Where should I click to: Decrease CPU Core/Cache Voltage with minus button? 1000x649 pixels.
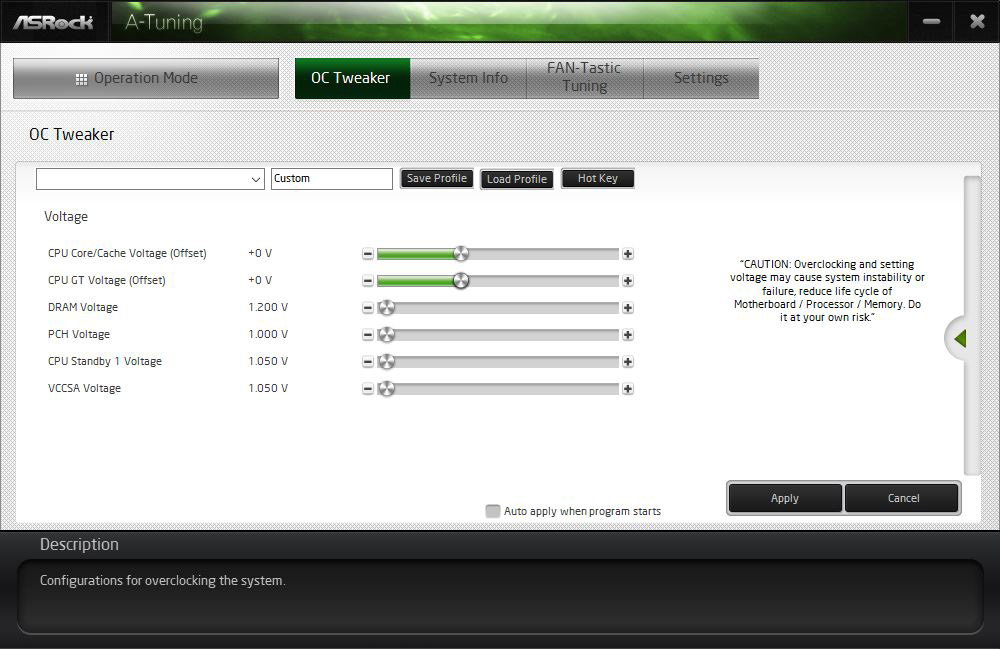click(367, 254)
